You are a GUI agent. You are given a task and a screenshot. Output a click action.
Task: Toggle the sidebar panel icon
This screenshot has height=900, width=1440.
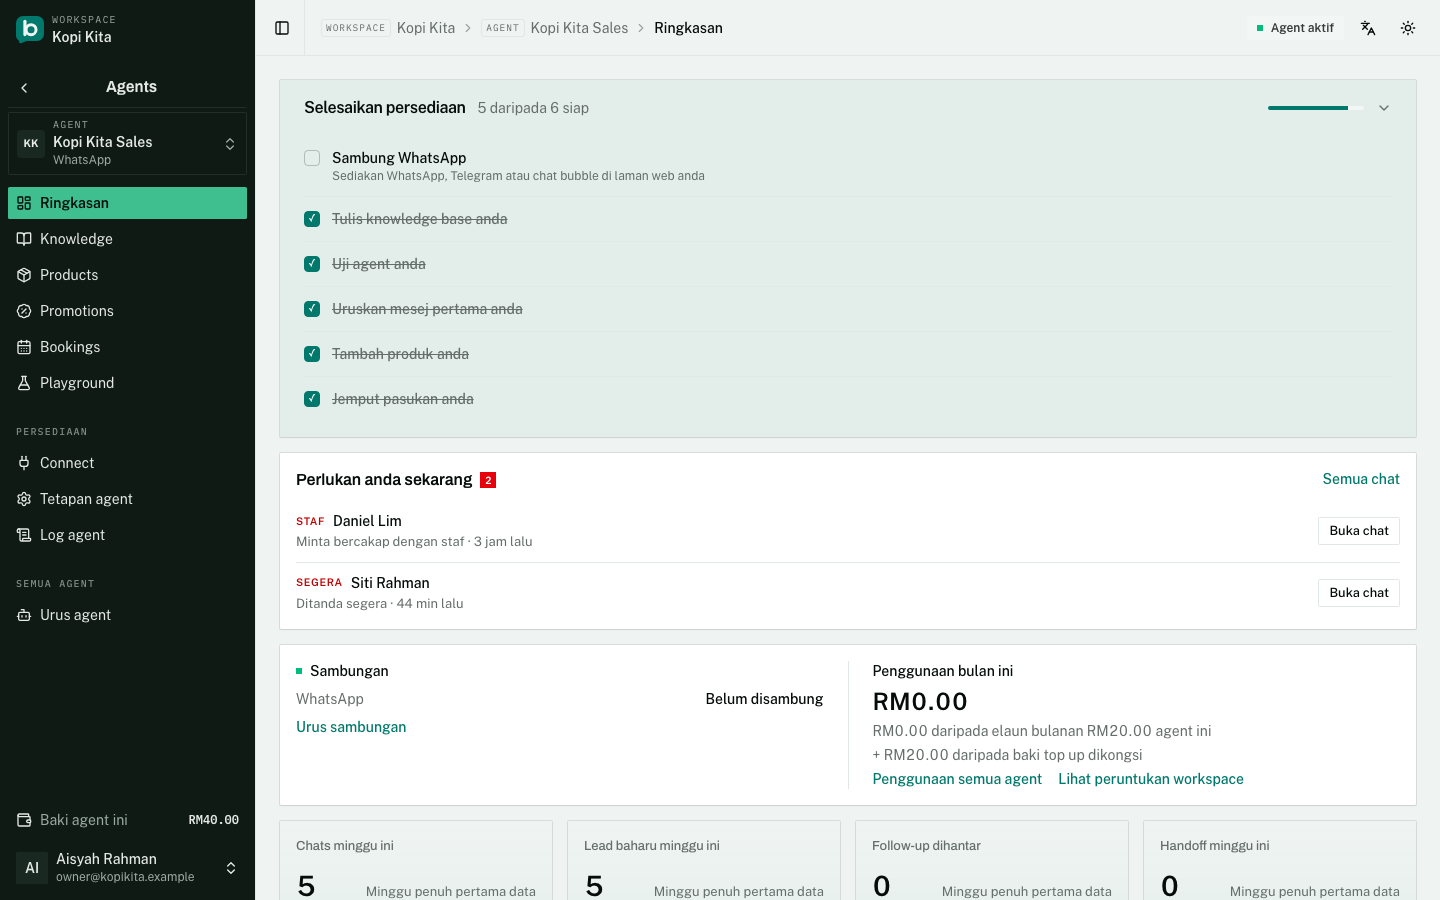click(x=282, y=28)
